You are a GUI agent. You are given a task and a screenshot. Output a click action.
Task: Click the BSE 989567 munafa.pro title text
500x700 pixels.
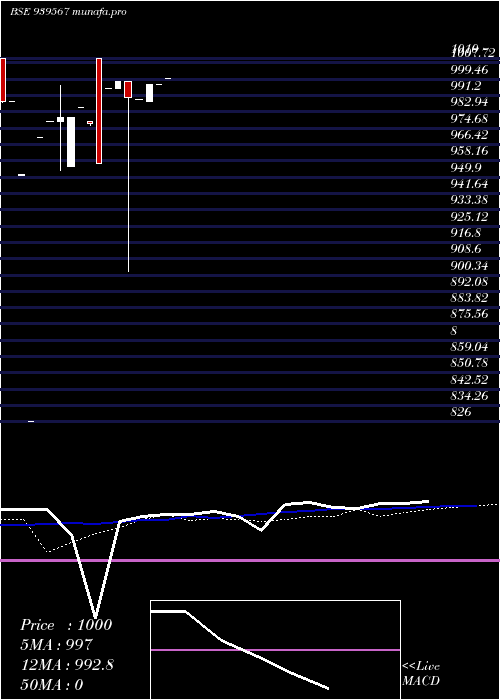click(x=68, y=12)
